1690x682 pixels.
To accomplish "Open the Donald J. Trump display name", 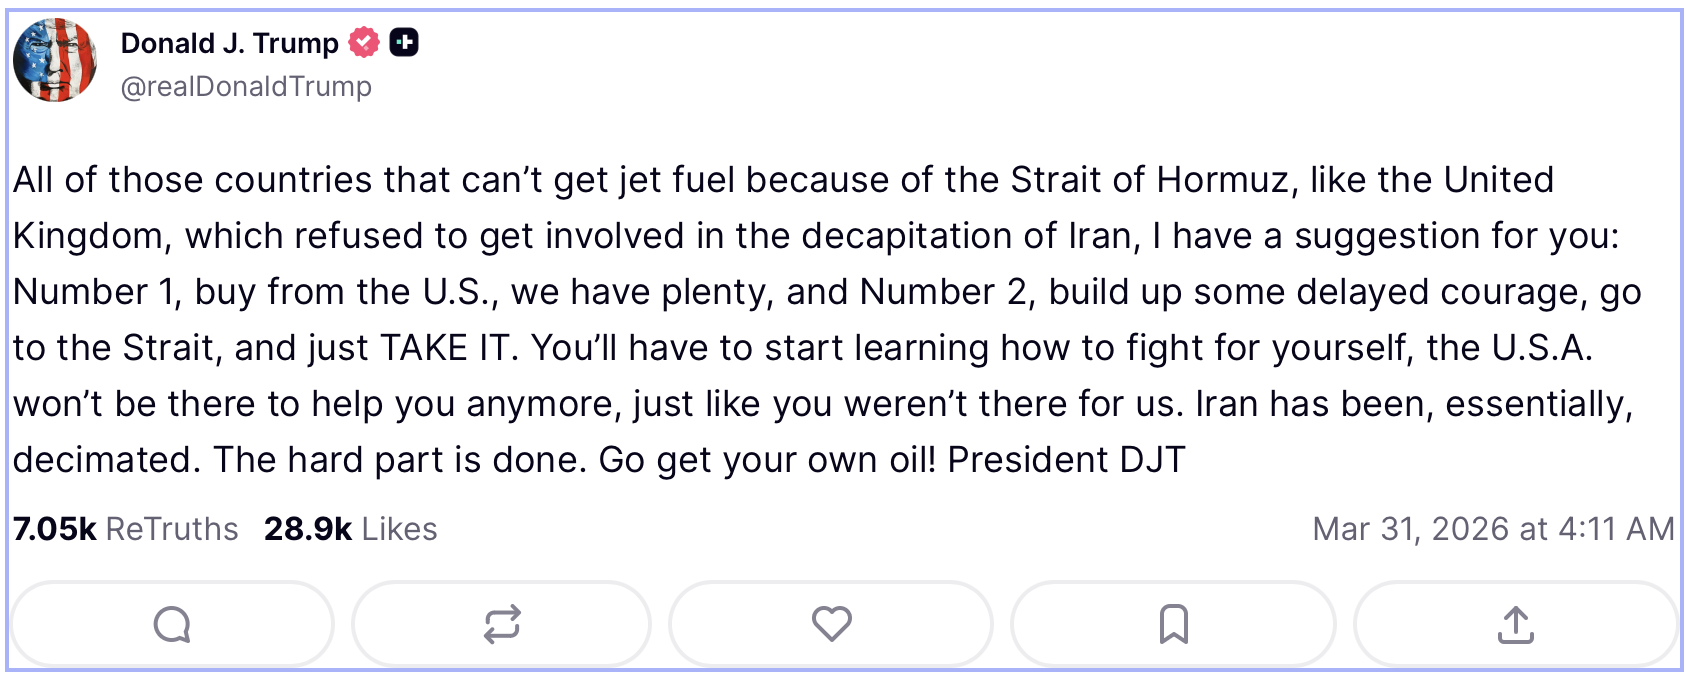I will (229, 43).
